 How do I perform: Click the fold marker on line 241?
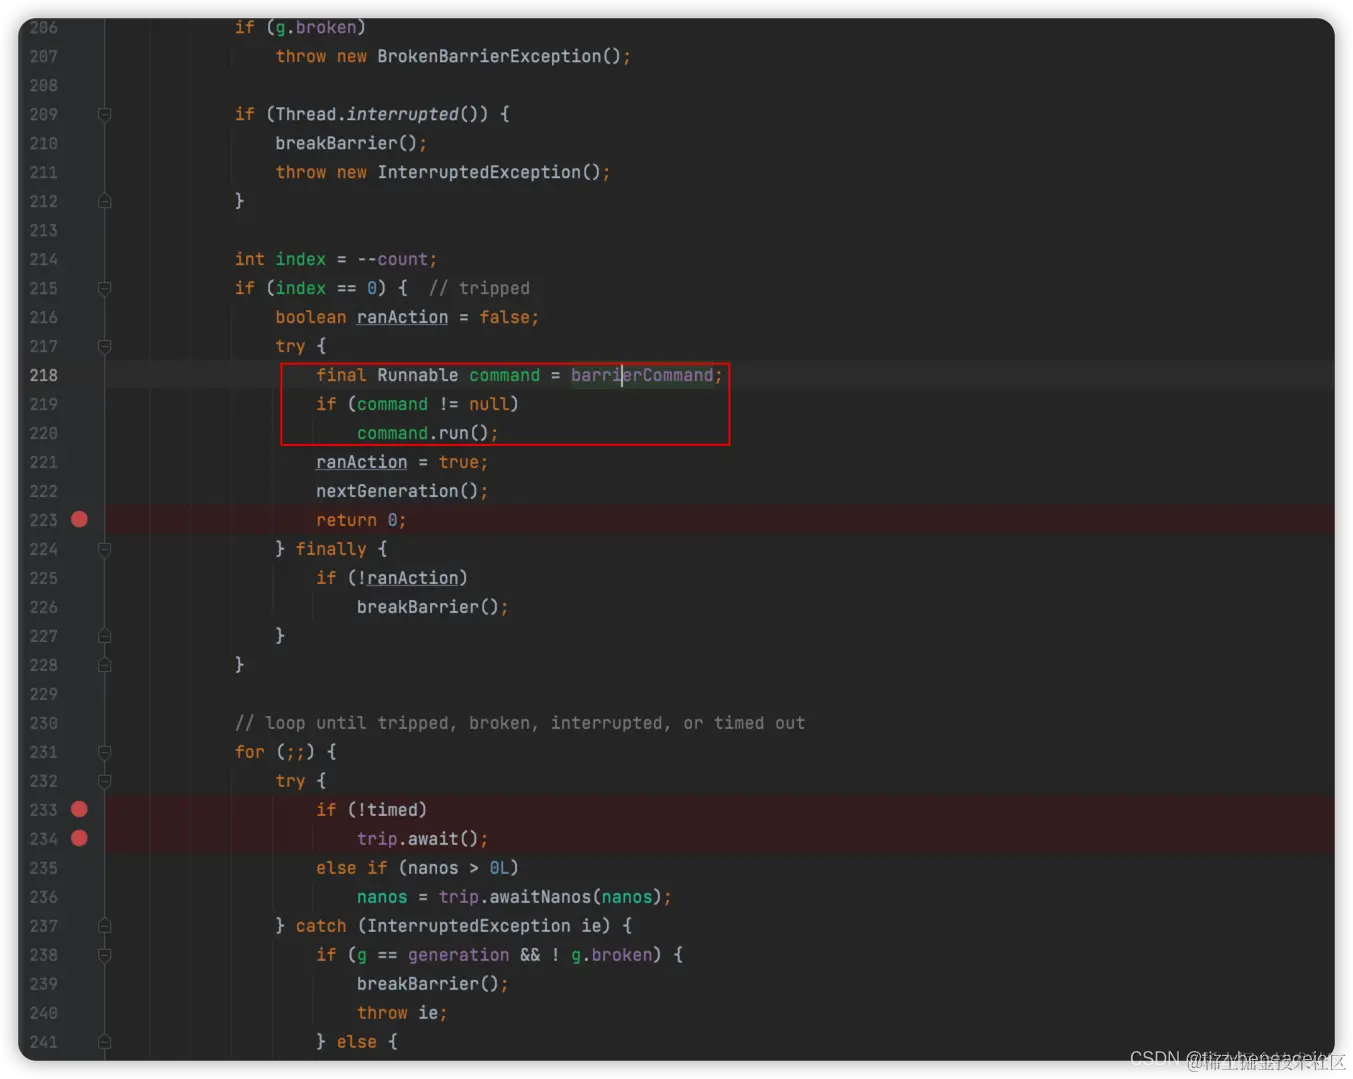[x=104, y=1042]
